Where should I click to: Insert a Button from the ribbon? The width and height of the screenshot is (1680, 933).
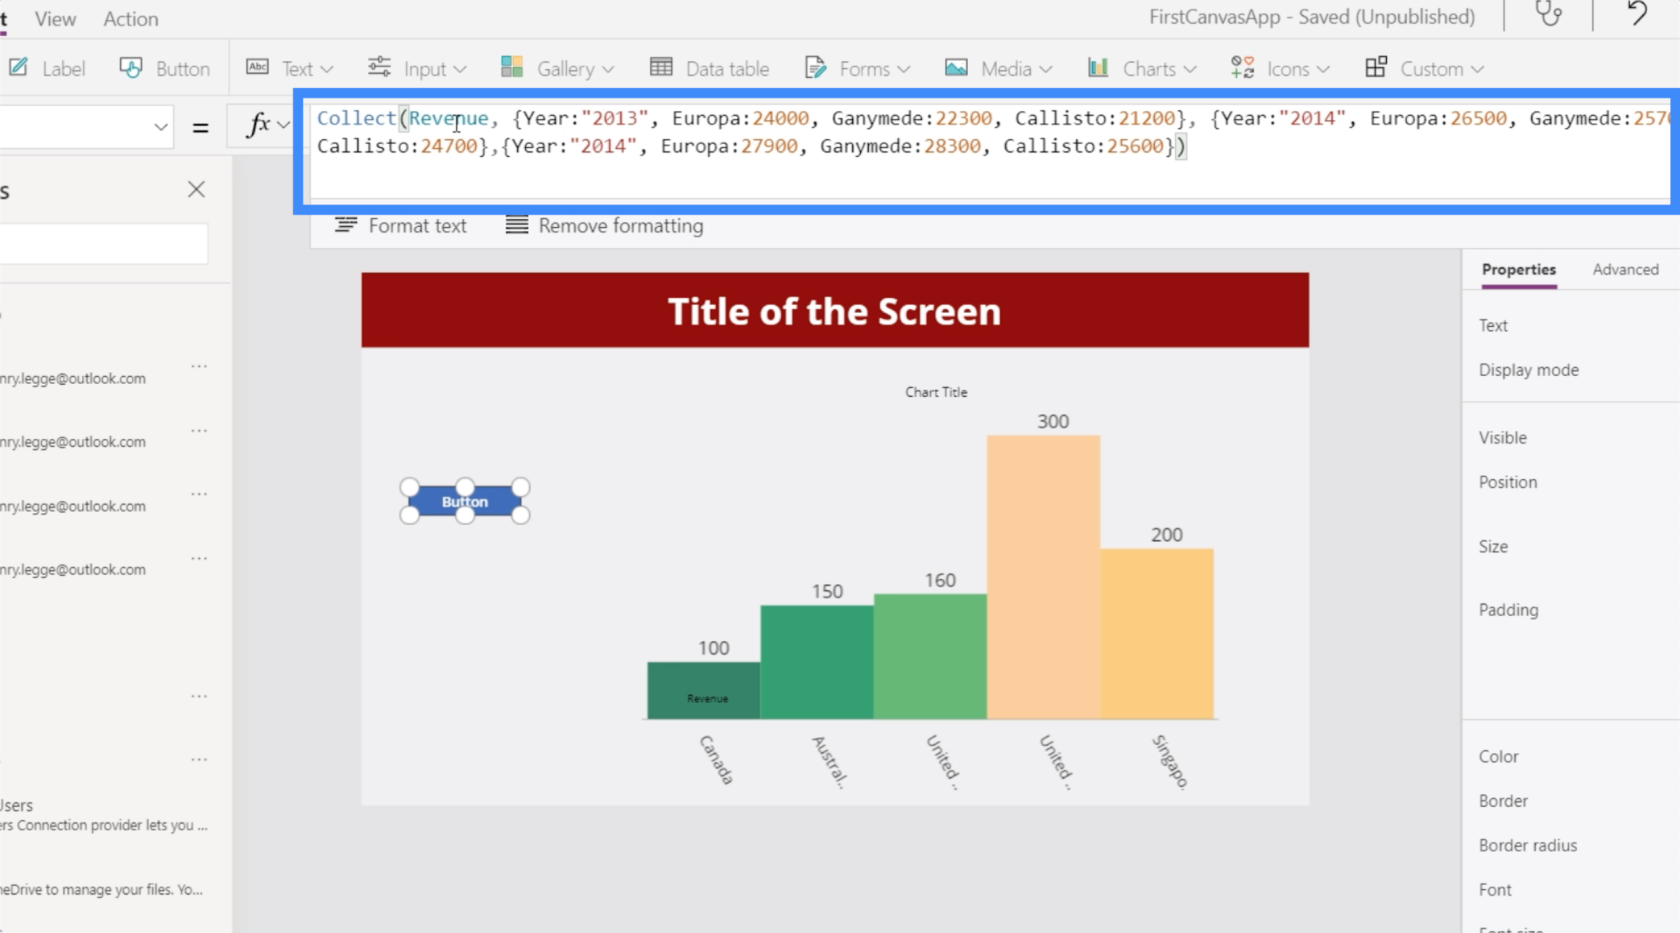[165, 68]
